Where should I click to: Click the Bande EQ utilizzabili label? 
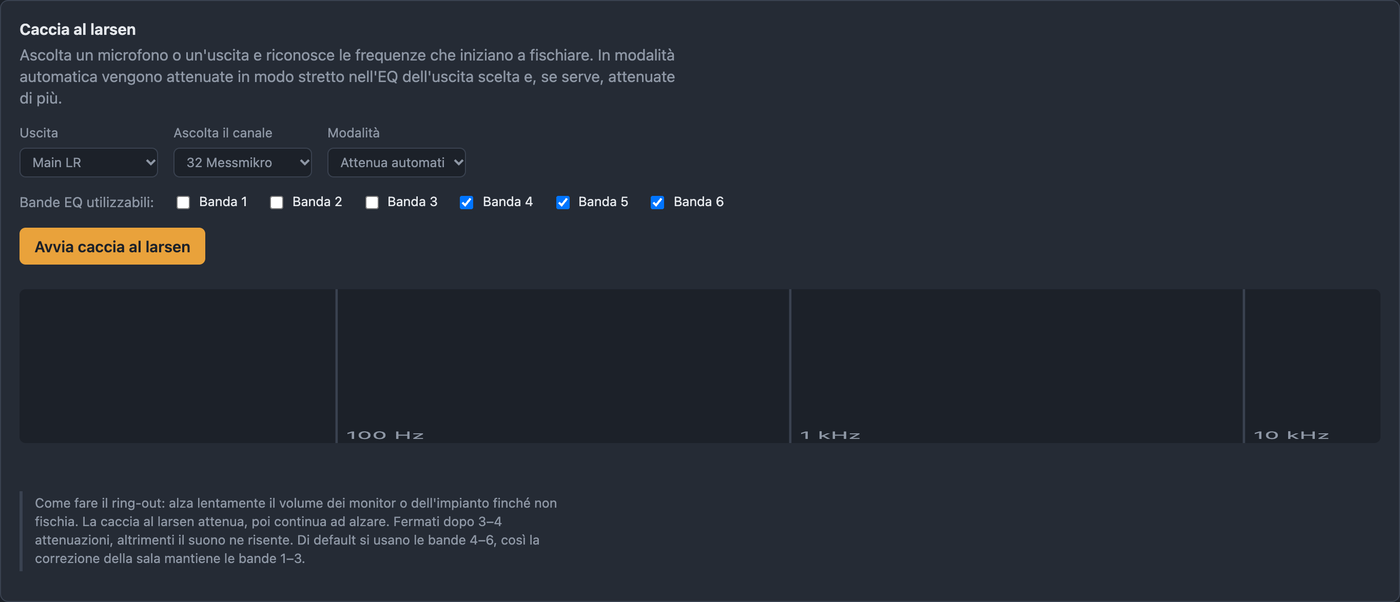87,202
